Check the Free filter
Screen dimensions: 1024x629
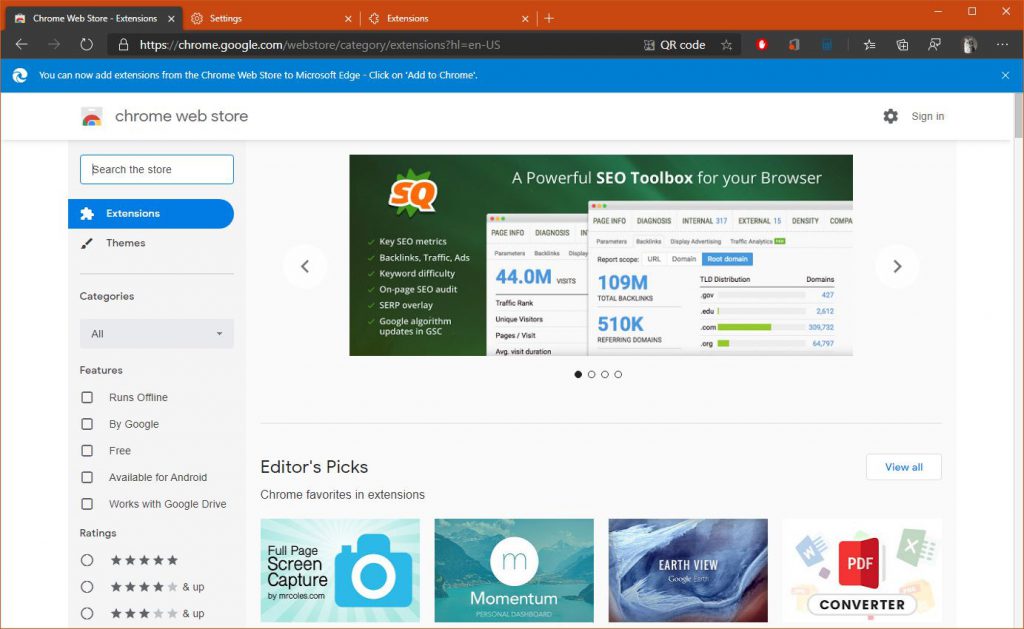click(87, 451)
